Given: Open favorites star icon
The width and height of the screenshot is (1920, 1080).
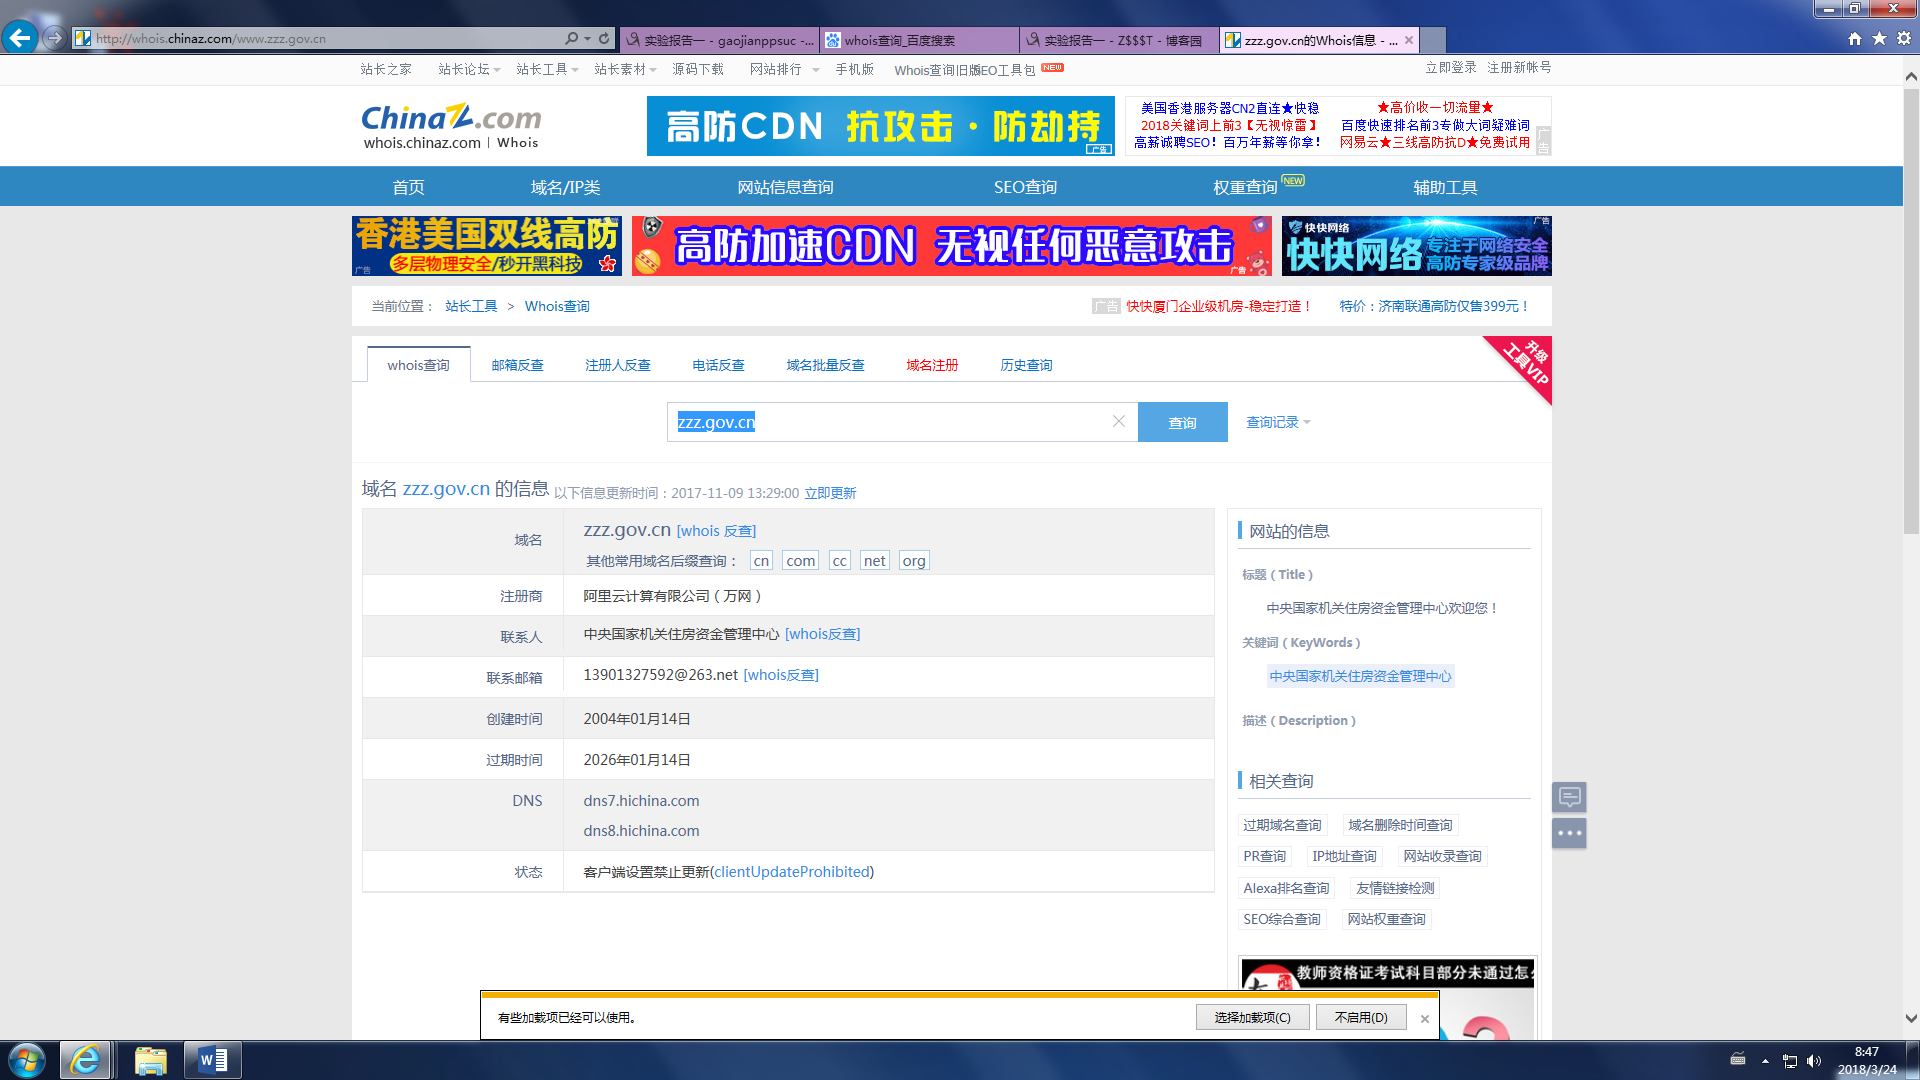Looking at the screenshot, I should (1879, 38).
